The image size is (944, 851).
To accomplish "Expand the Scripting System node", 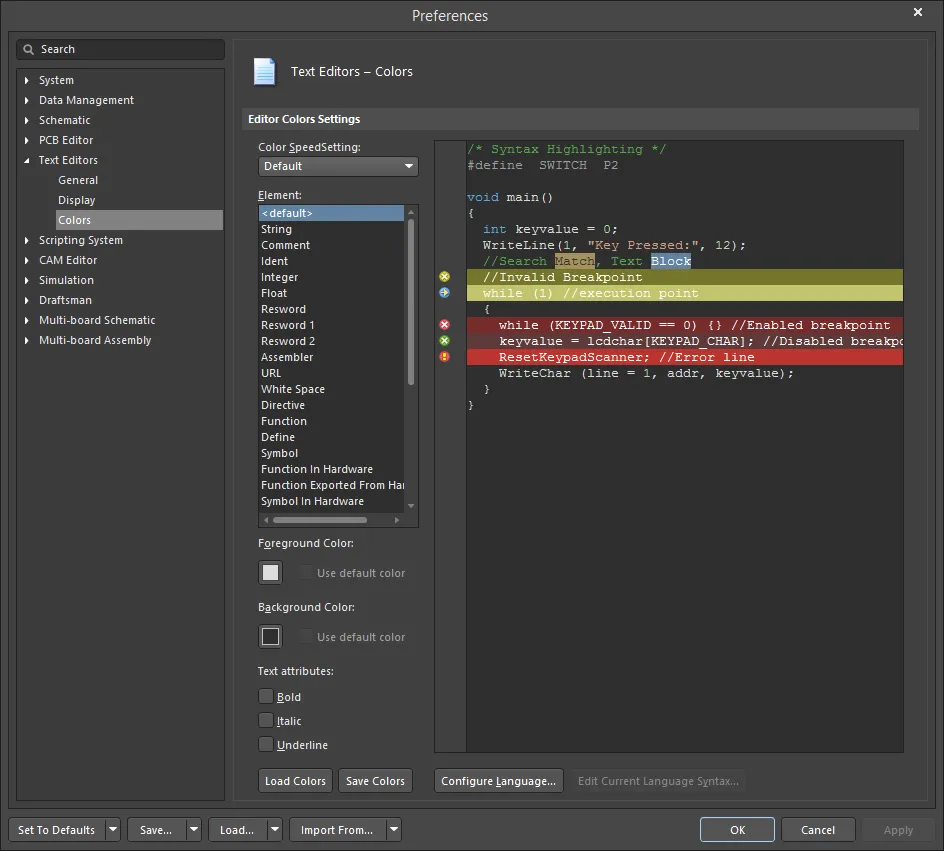I will click(x=26, y=240).
